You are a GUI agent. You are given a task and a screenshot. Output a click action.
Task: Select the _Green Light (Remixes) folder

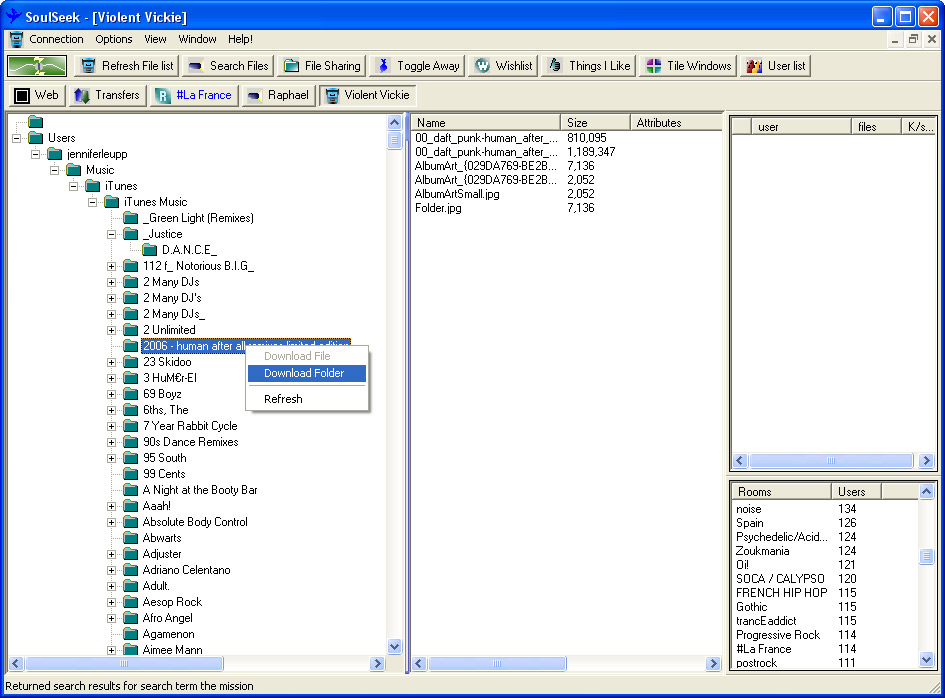(x=198, y=218)
